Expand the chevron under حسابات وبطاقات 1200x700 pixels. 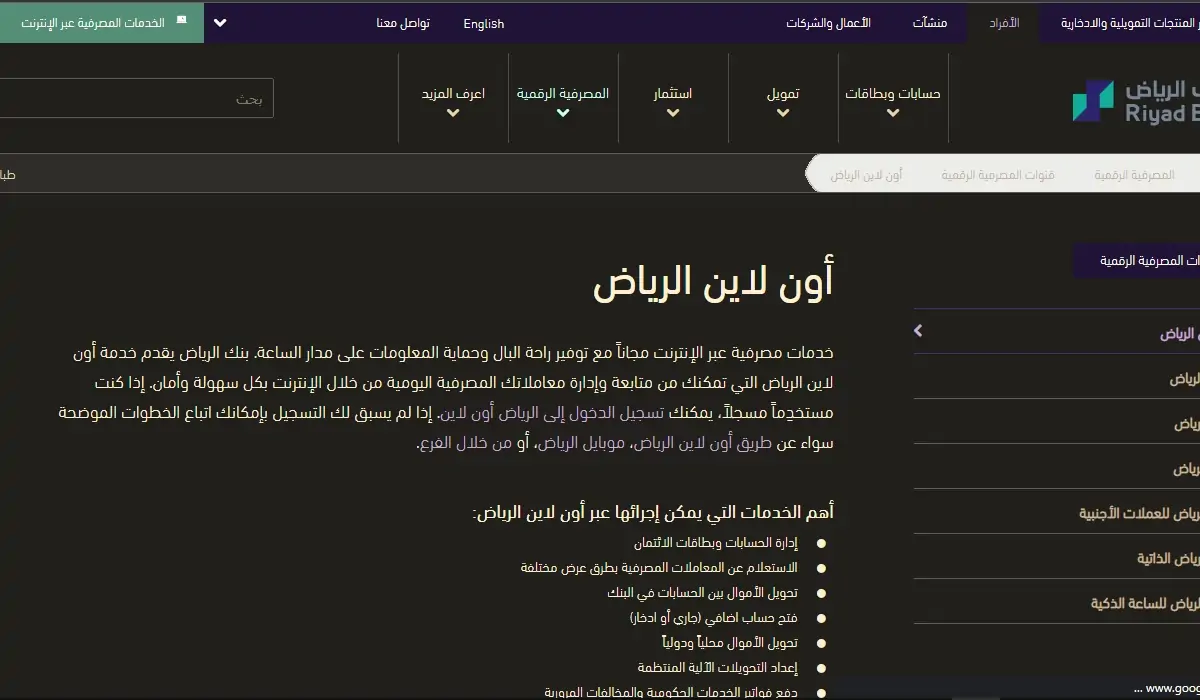[x=893, y=113]
